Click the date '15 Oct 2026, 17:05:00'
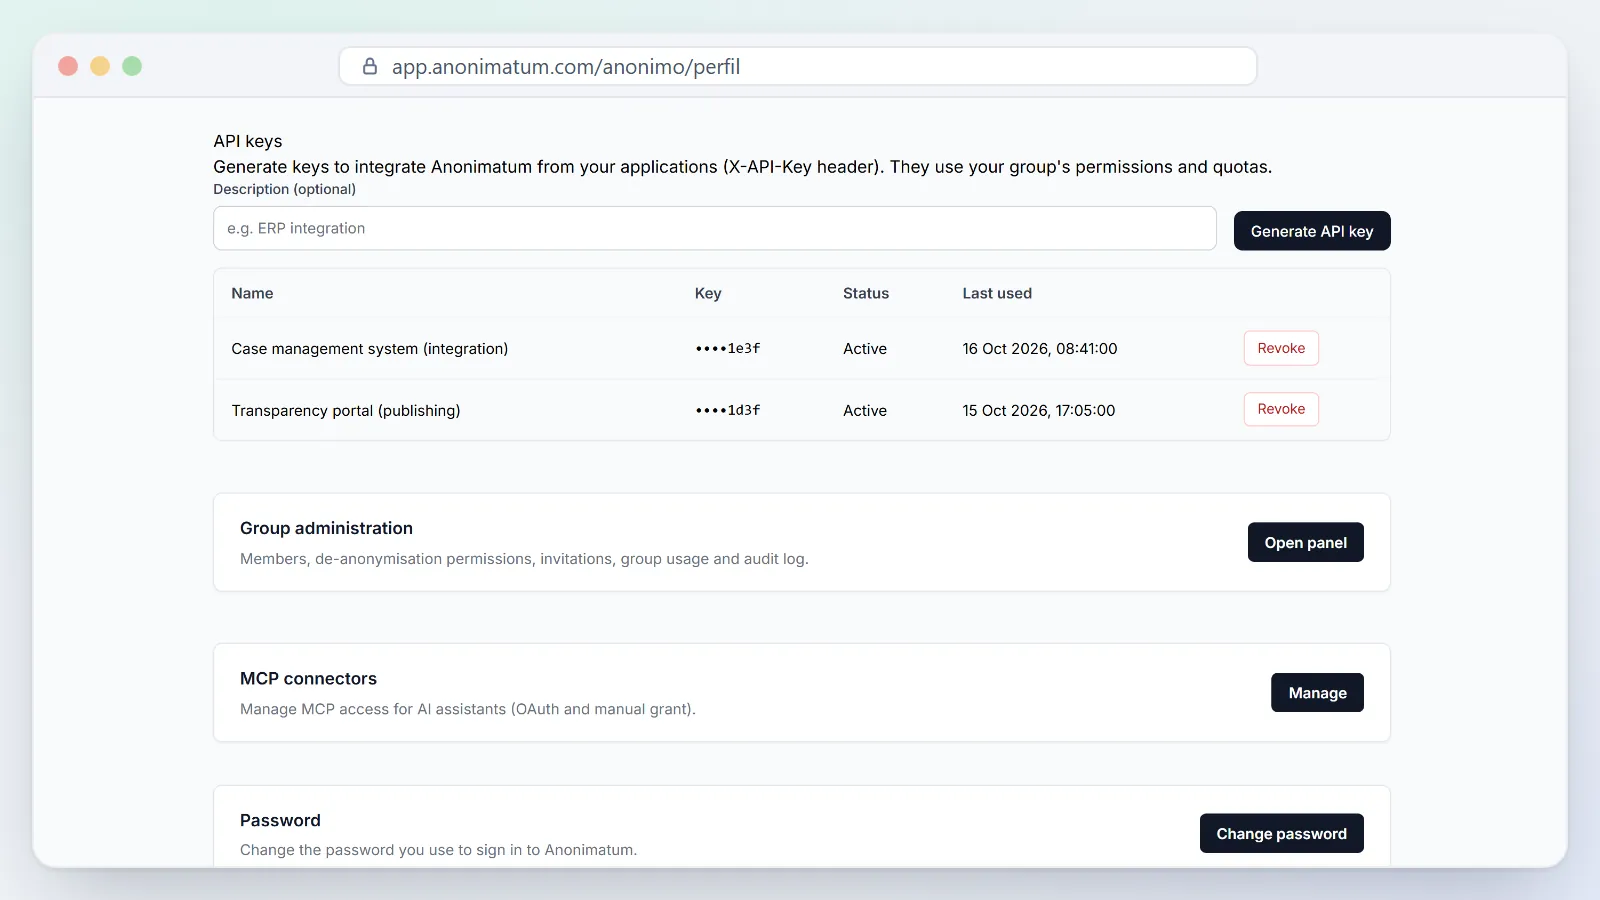1600x900 pixels. [x=1039, y=411]
